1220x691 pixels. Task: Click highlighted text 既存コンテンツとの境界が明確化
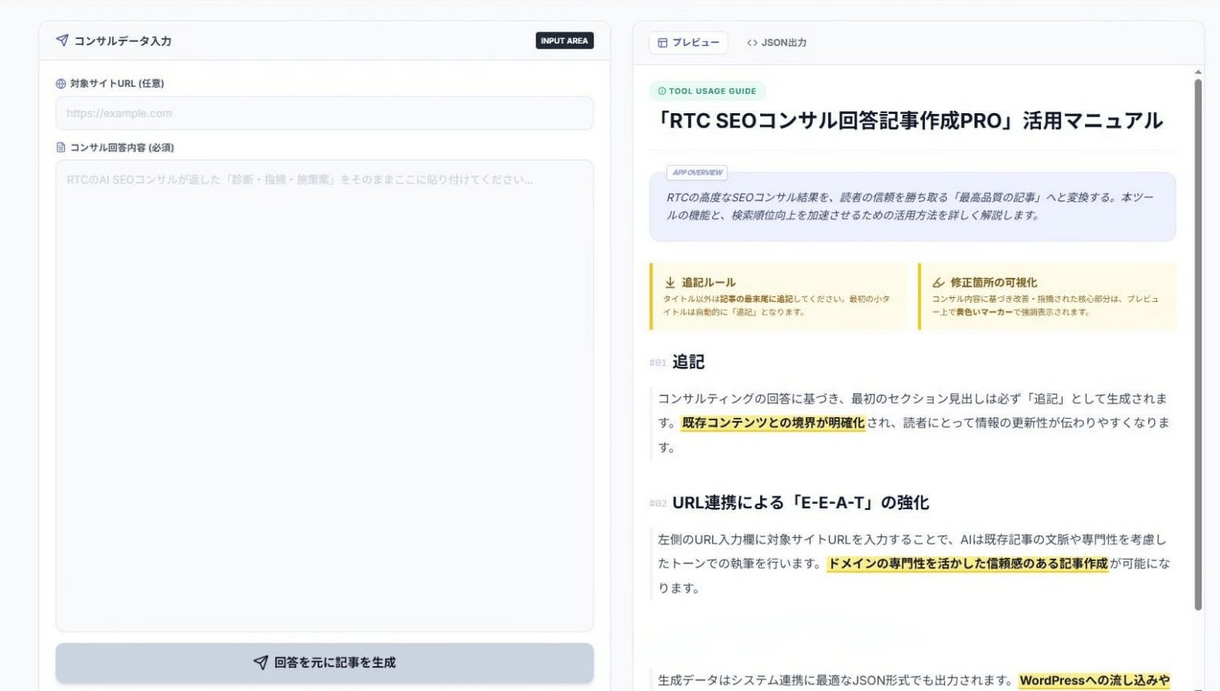[x=773, y=423]
